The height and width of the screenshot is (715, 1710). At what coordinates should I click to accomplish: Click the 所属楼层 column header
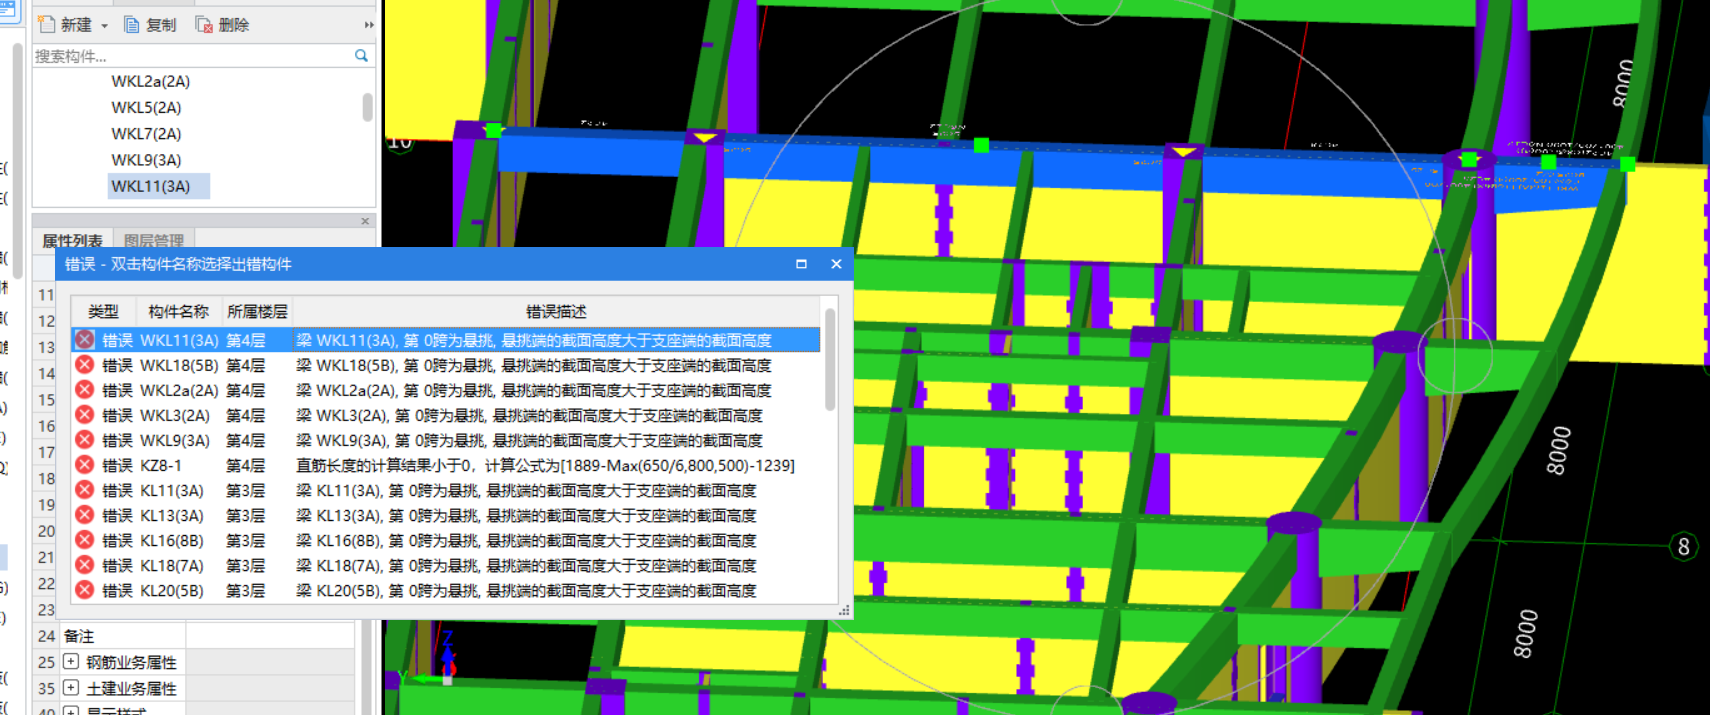[257, 312]
